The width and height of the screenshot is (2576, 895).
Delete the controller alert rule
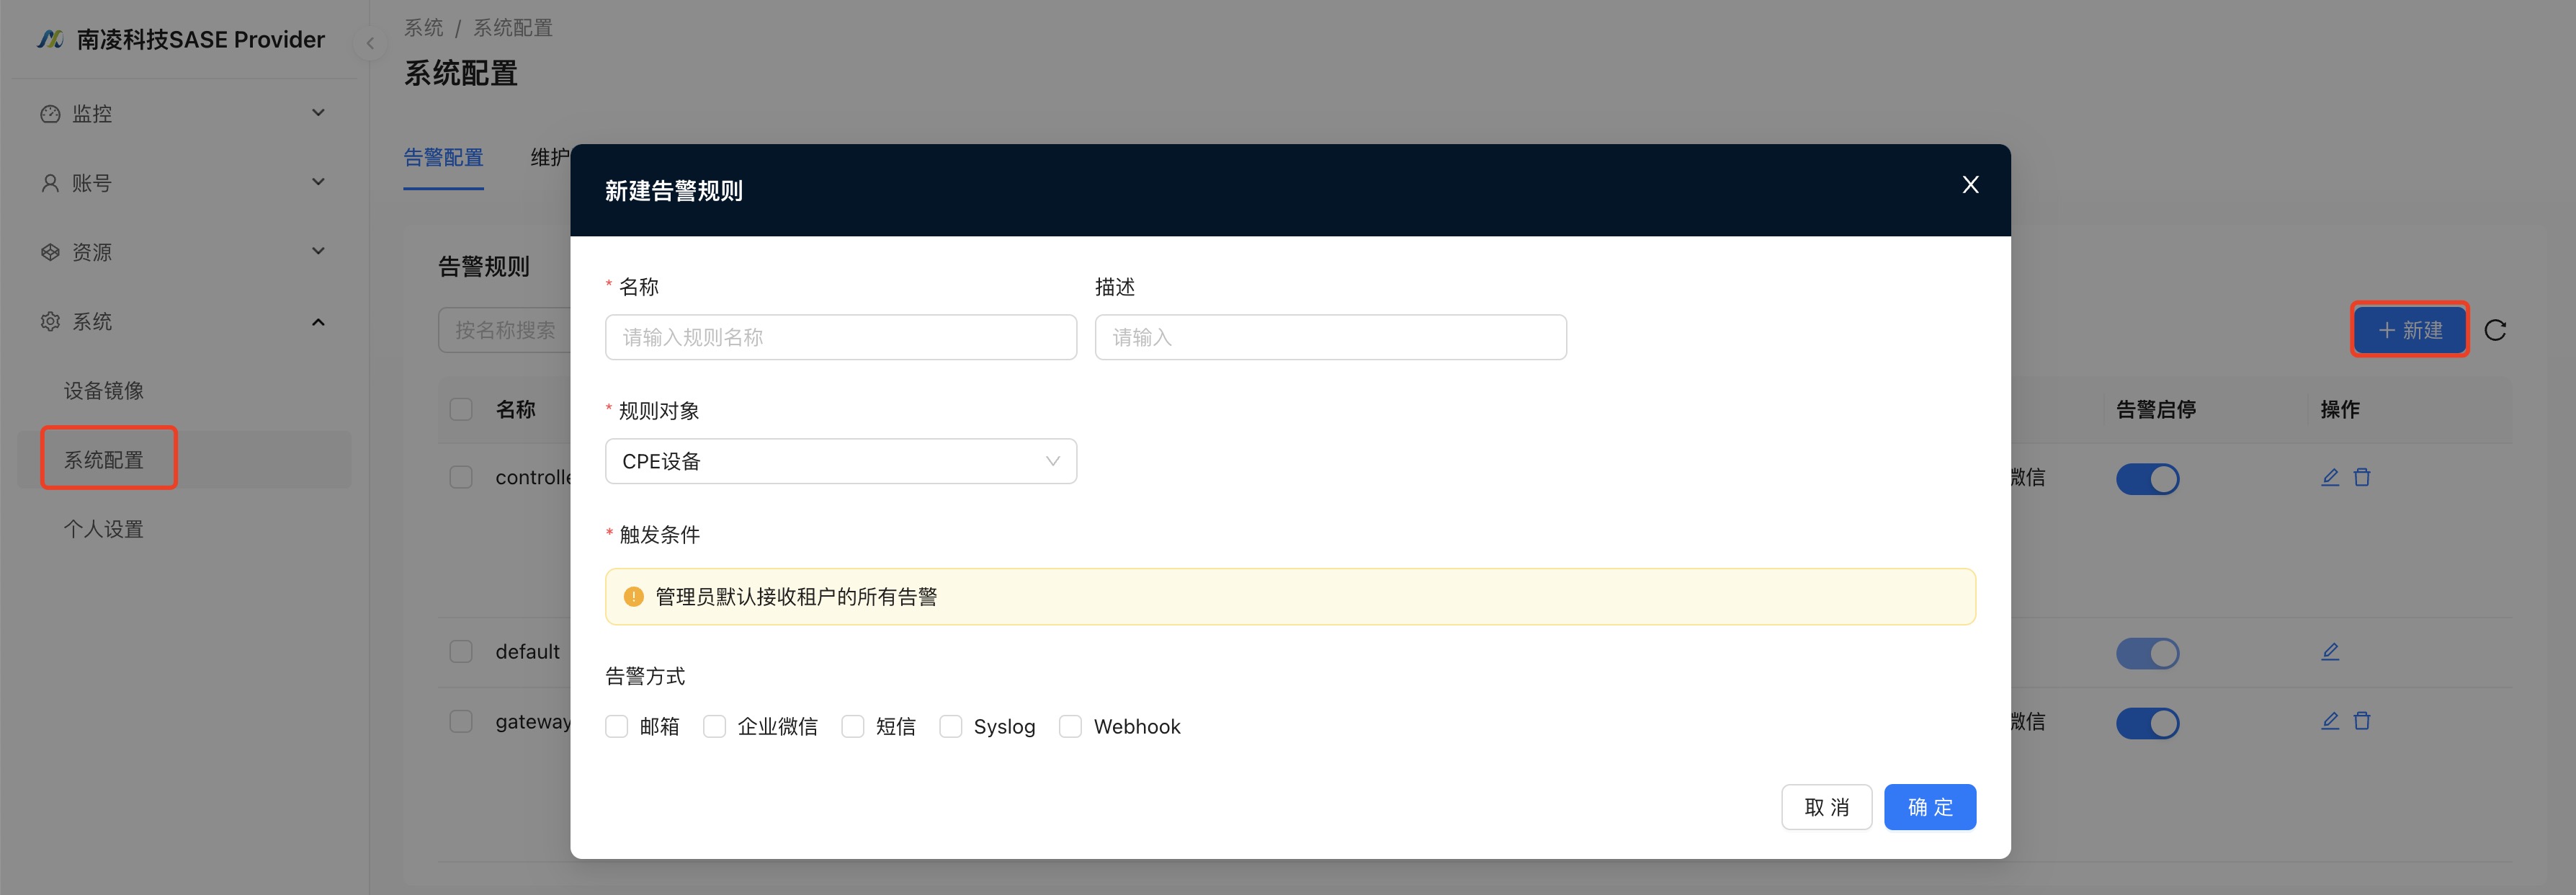pos(2362,477)
